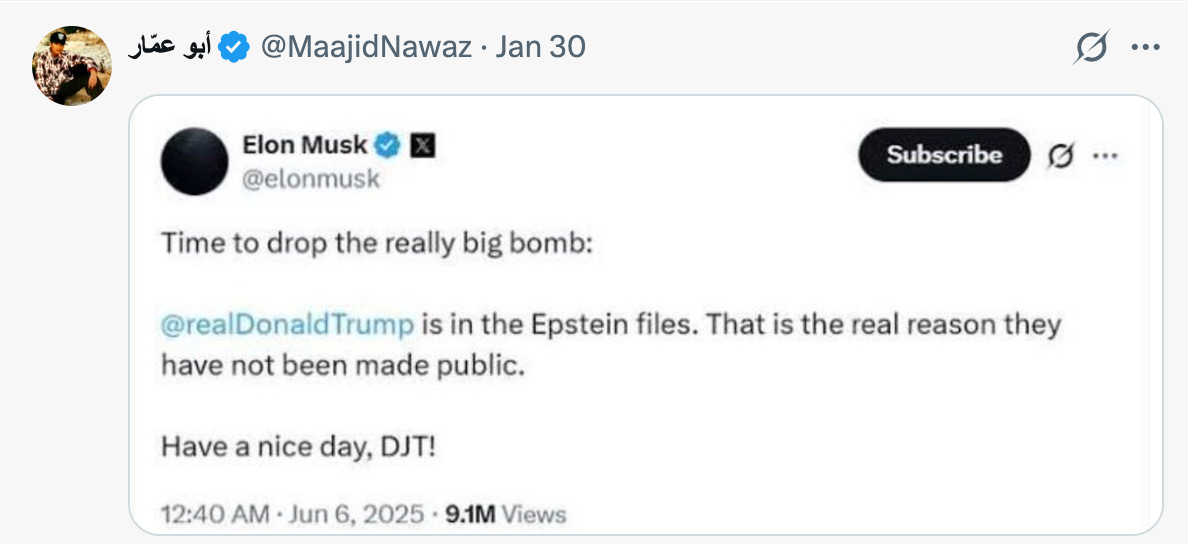This screenshot has width=1188, height=544.
Task: Follow the @realDonaldTrump mention link
Action: click(x=288, y=324)
